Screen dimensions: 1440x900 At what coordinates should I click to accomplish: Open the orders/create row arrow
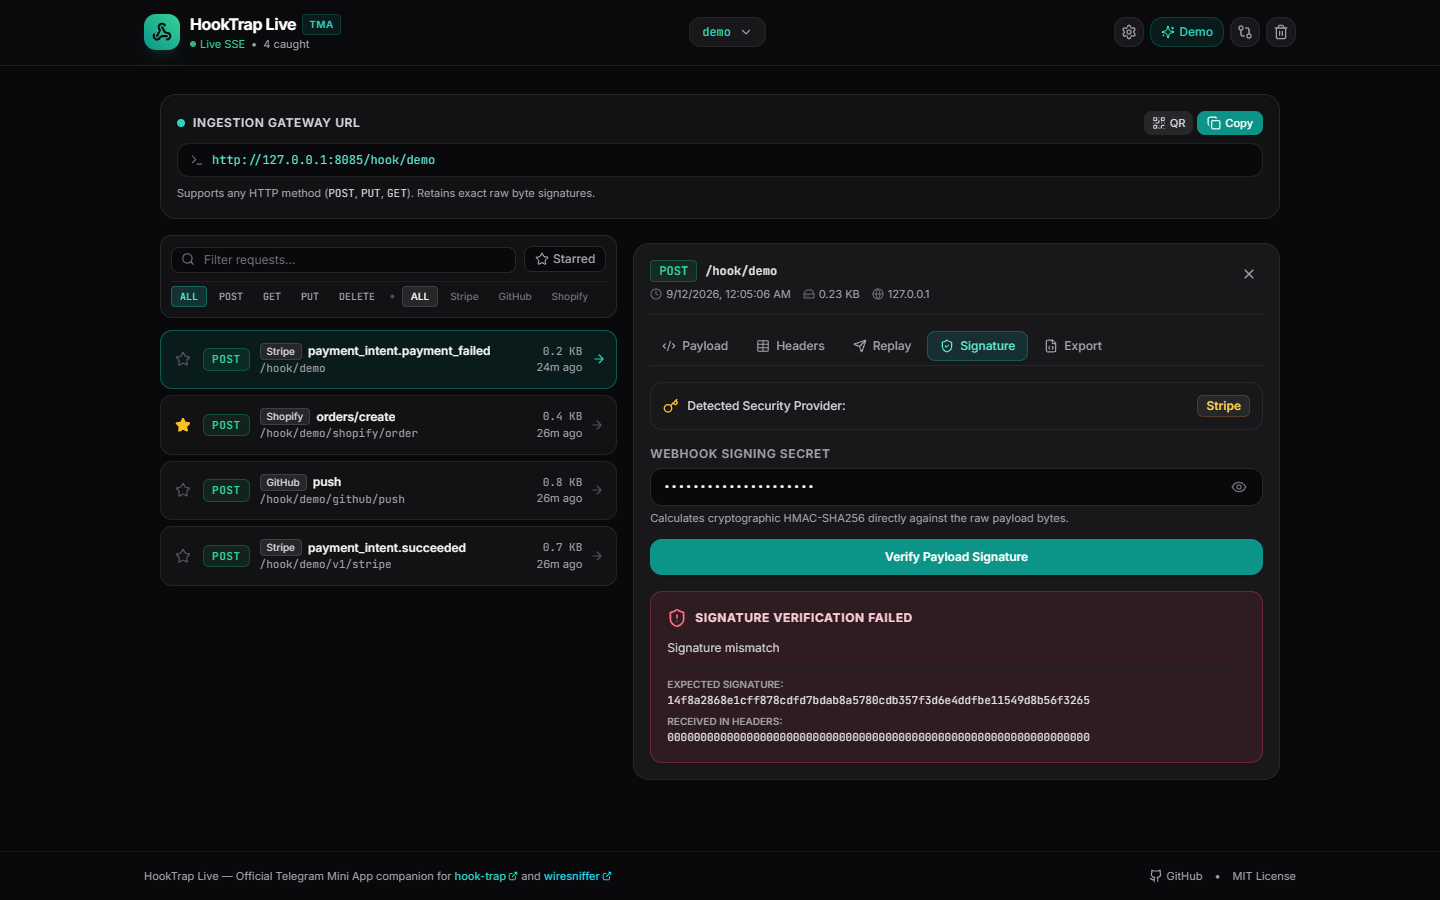(x=597, y=425)
